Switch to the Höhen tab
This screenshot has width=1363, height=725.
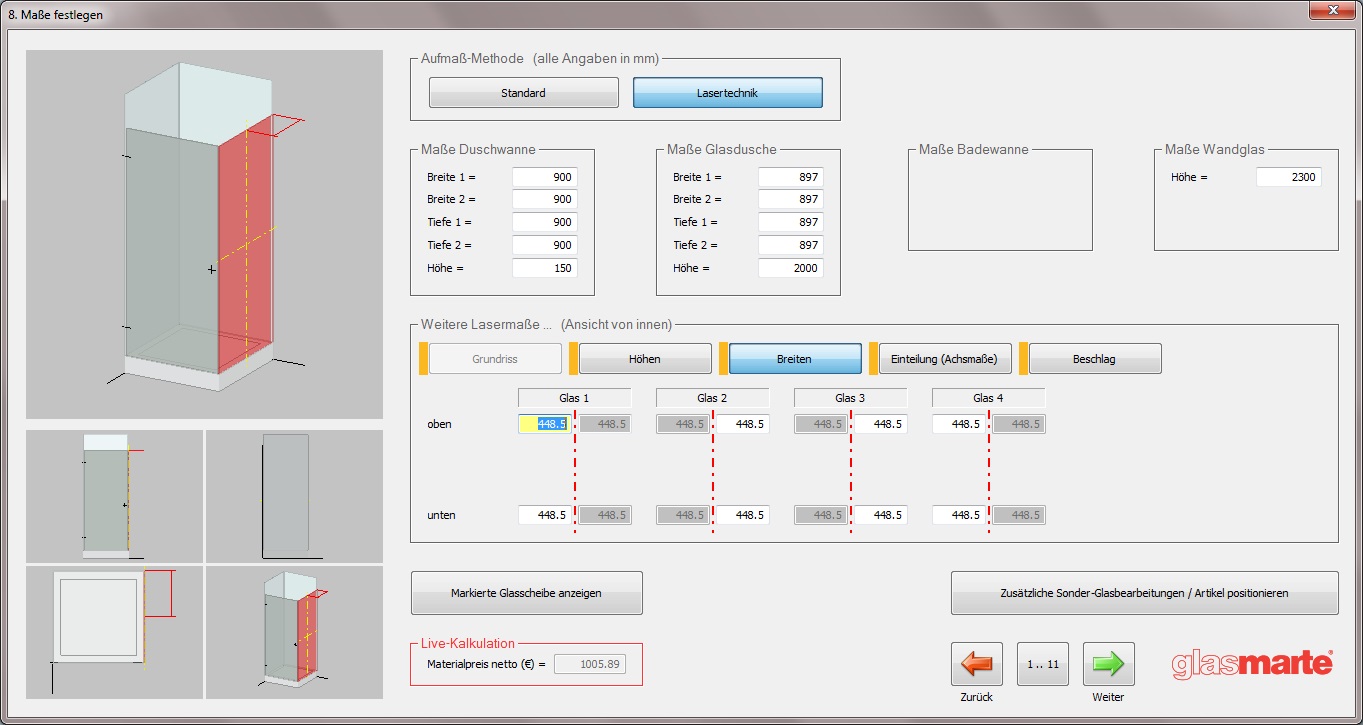(644, 359)
